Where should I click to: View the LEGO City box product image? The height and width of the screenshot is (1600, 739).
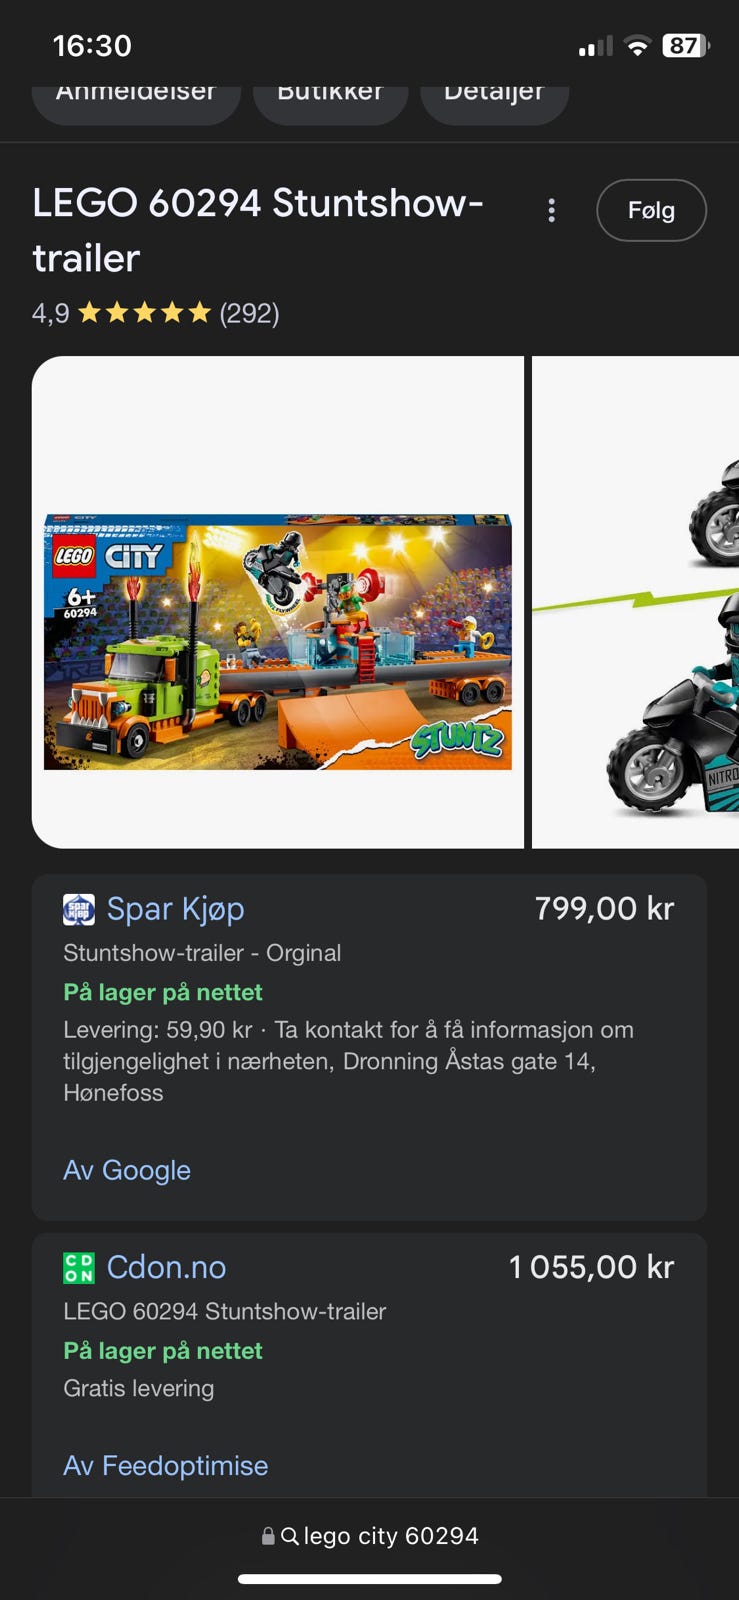coord(278,602)
